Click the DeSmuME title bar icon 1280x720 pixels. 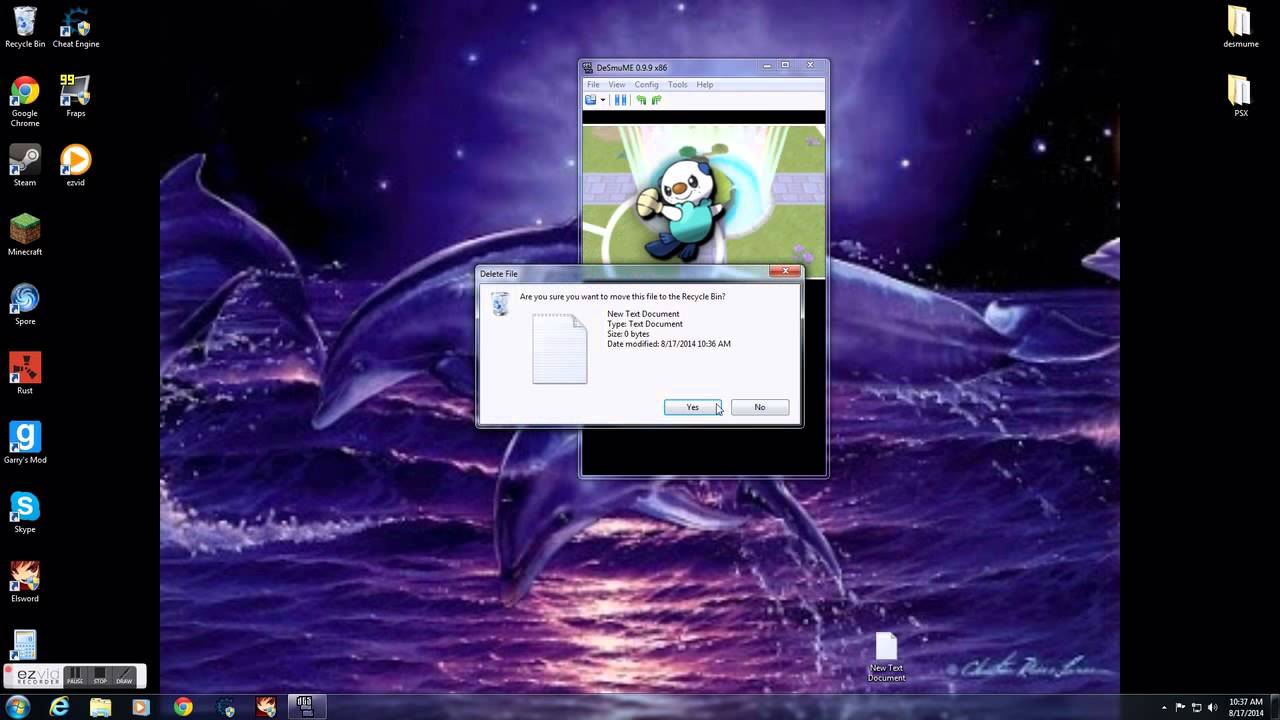[589, 67]
